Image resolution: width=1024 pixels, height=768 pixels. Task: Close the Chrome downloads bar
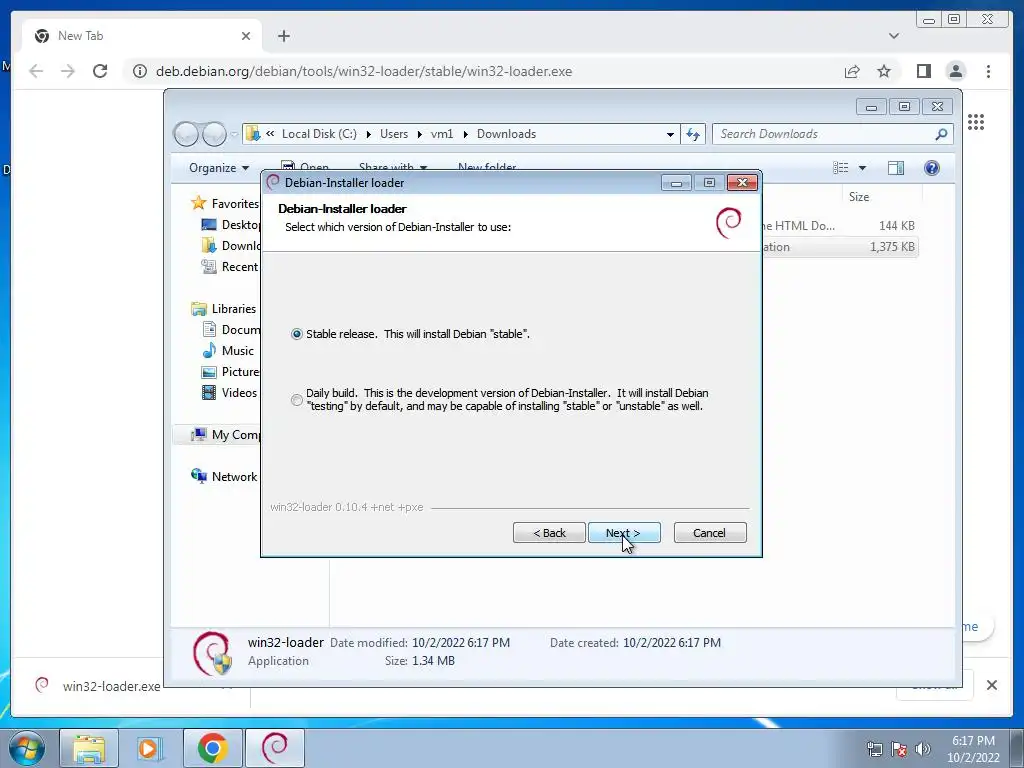(991, 685)
